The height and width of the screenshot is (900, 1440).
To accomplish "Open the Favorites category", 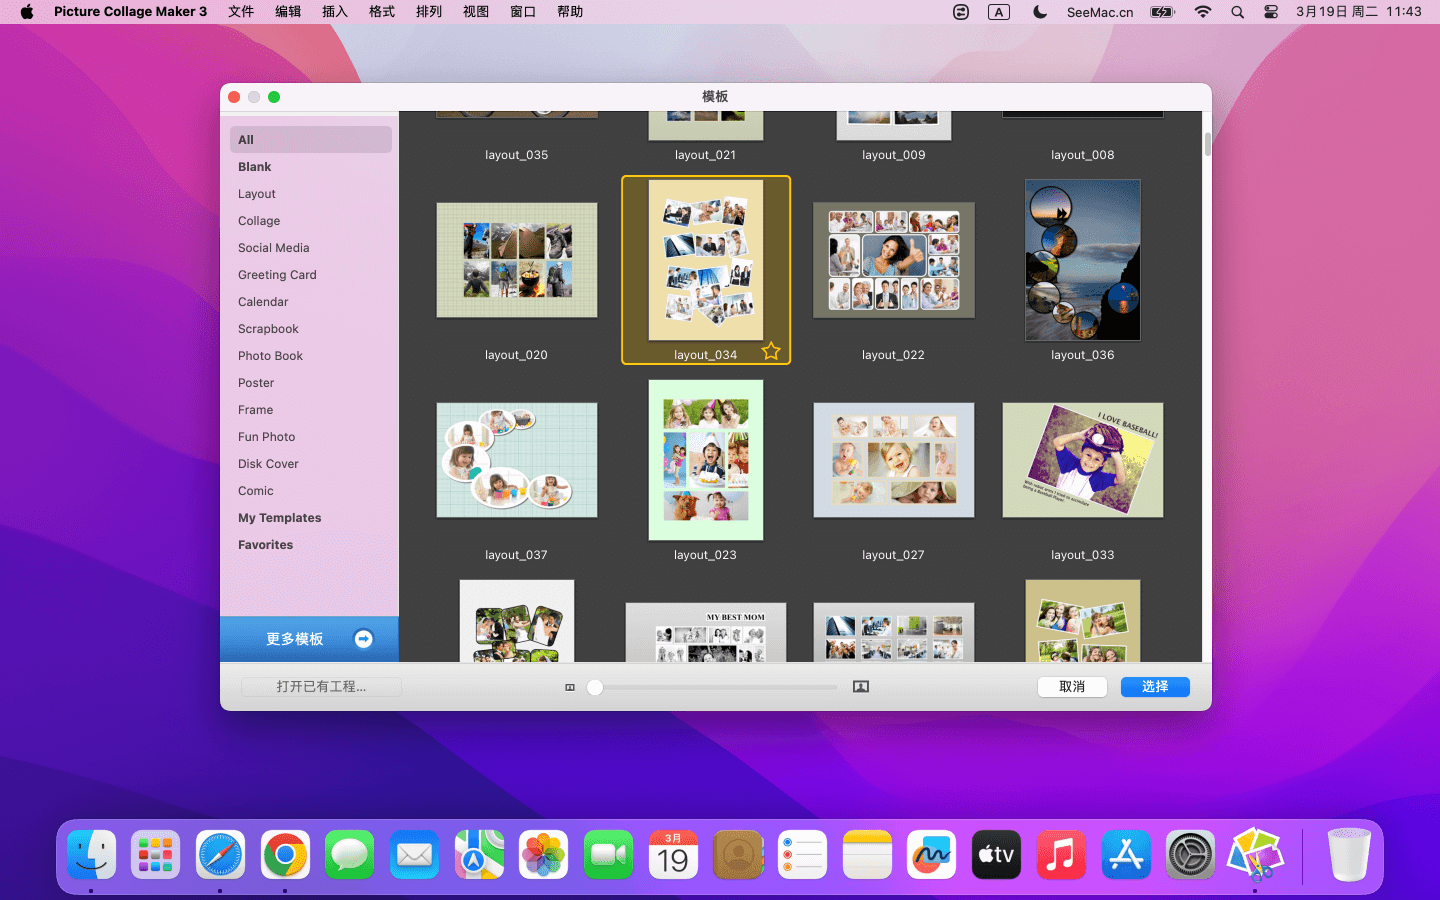I will click(x=310, y=545).
